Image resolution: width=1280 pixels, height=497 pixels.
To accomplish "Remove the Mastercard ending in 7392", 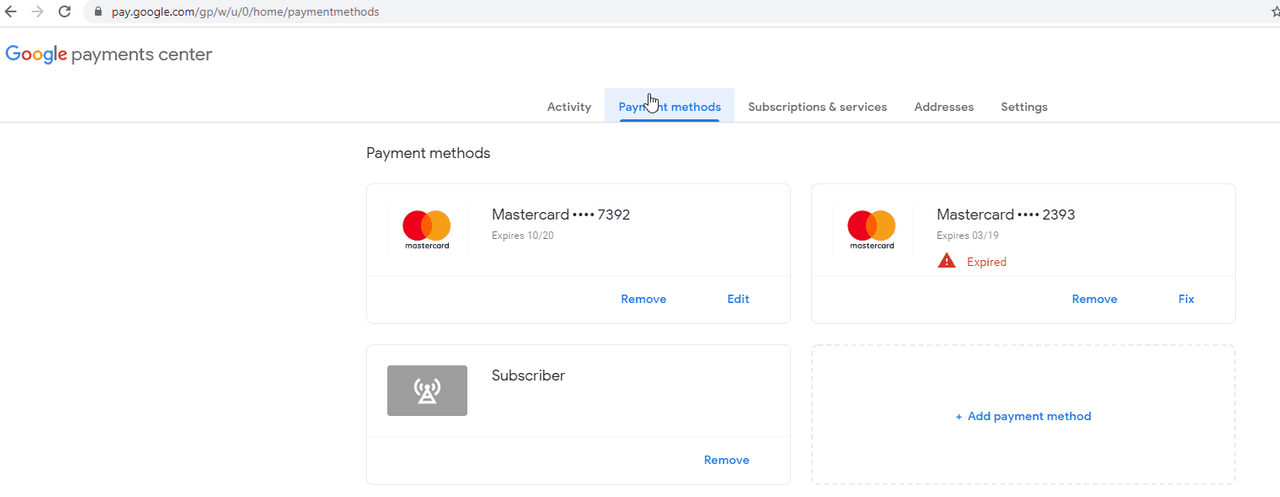I will click(x=643, y=299).
